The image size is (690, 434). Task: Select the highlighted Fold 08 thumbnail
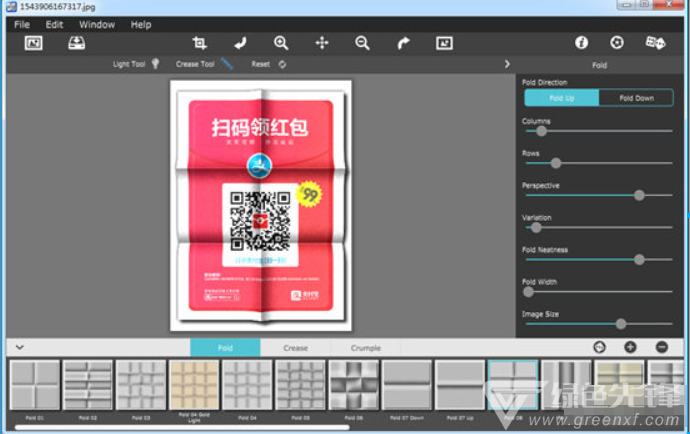pyautogui.click(x=513, y=385)
